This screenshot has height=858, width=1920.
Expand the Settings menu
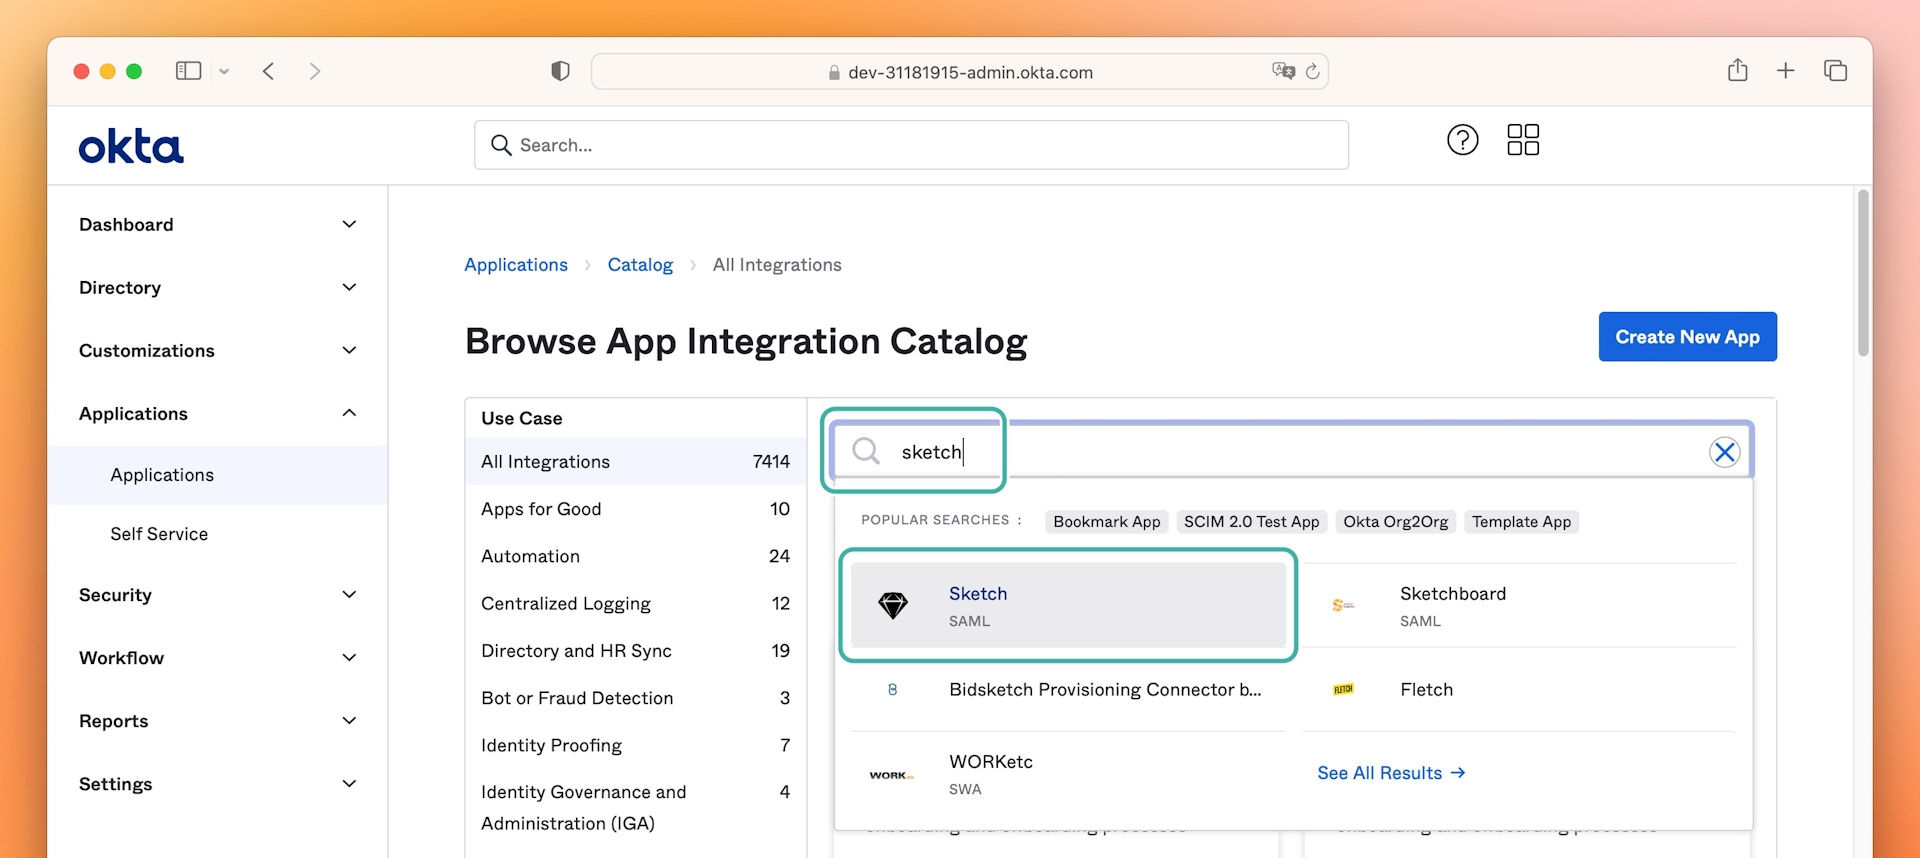218,783
